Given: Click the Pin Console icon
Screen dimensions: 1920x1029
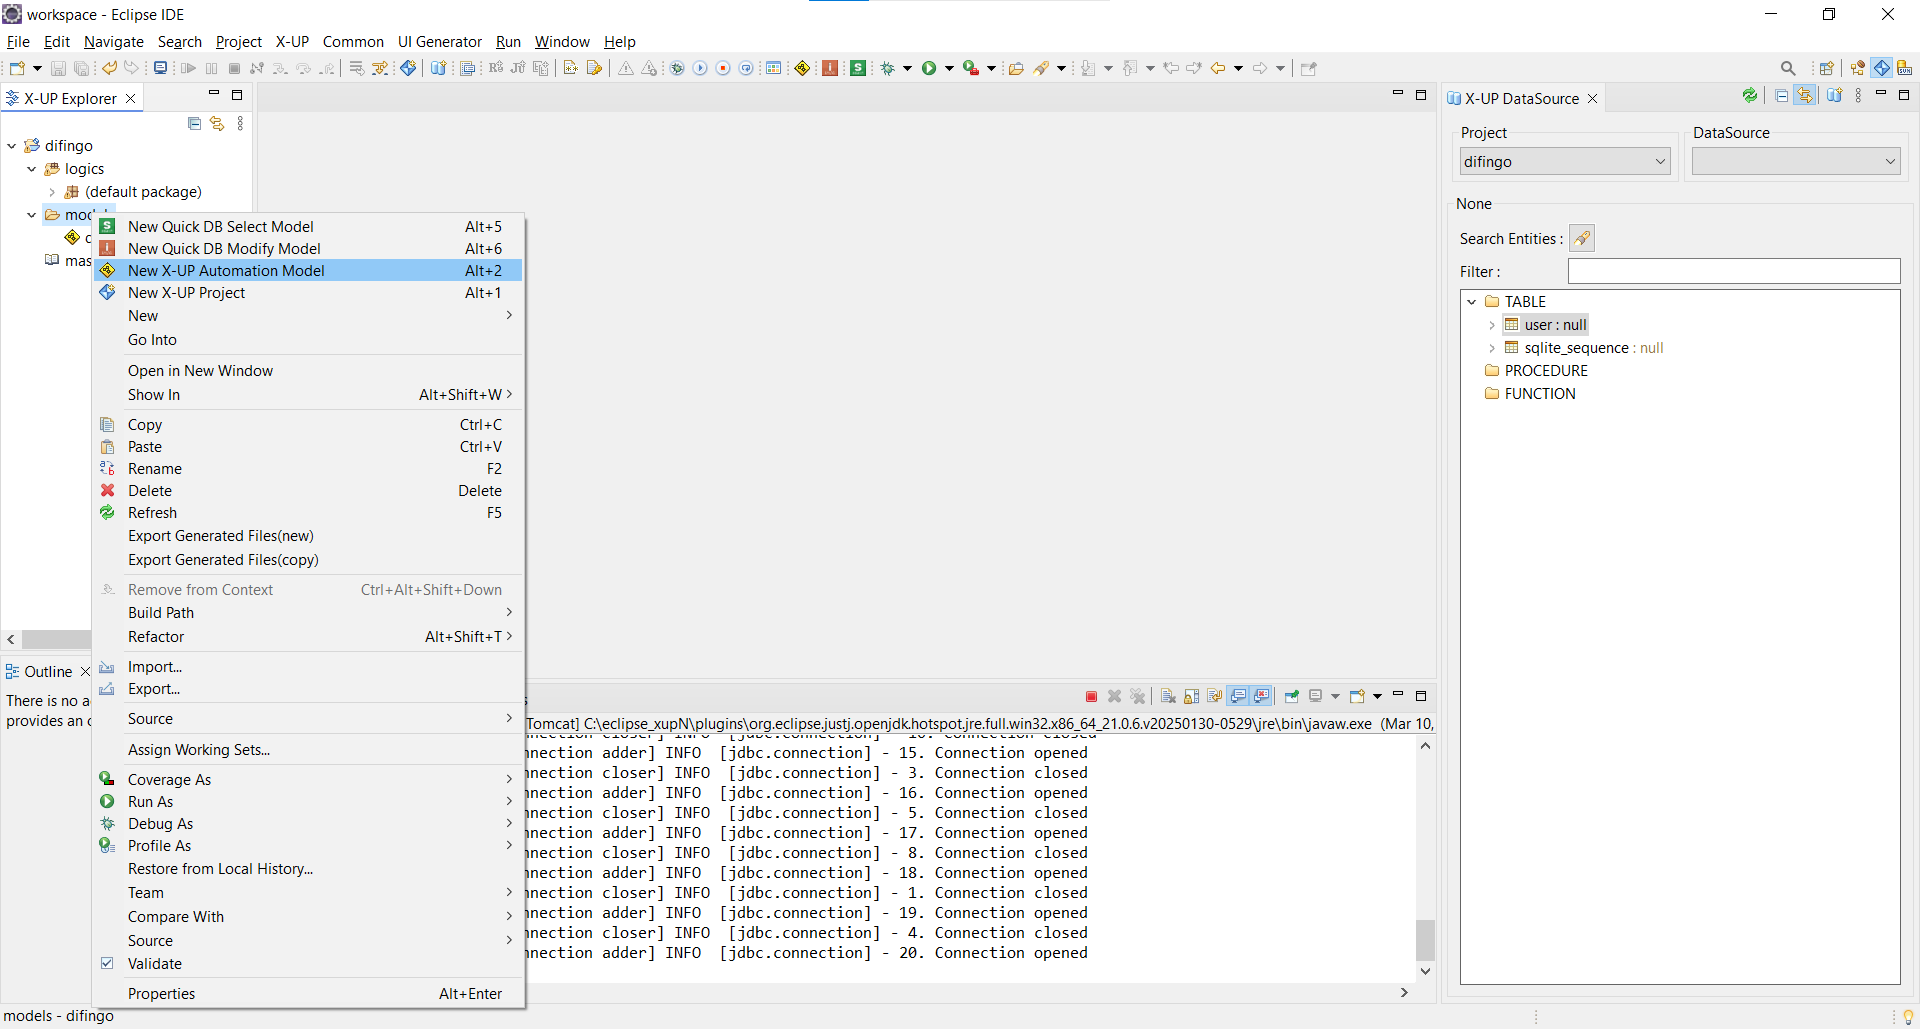Looking at the screenshot, I should (x=1291, y=697).
